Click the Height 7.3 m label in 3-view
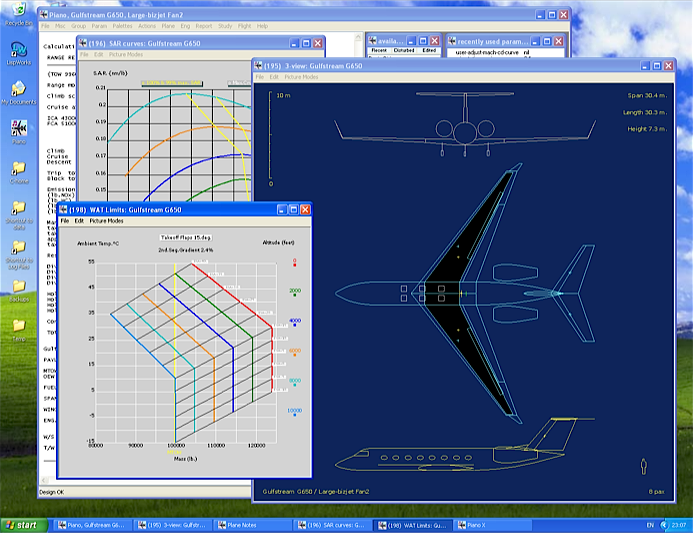The width and height of the screenshot is (693, 533). tap(647, 129)
